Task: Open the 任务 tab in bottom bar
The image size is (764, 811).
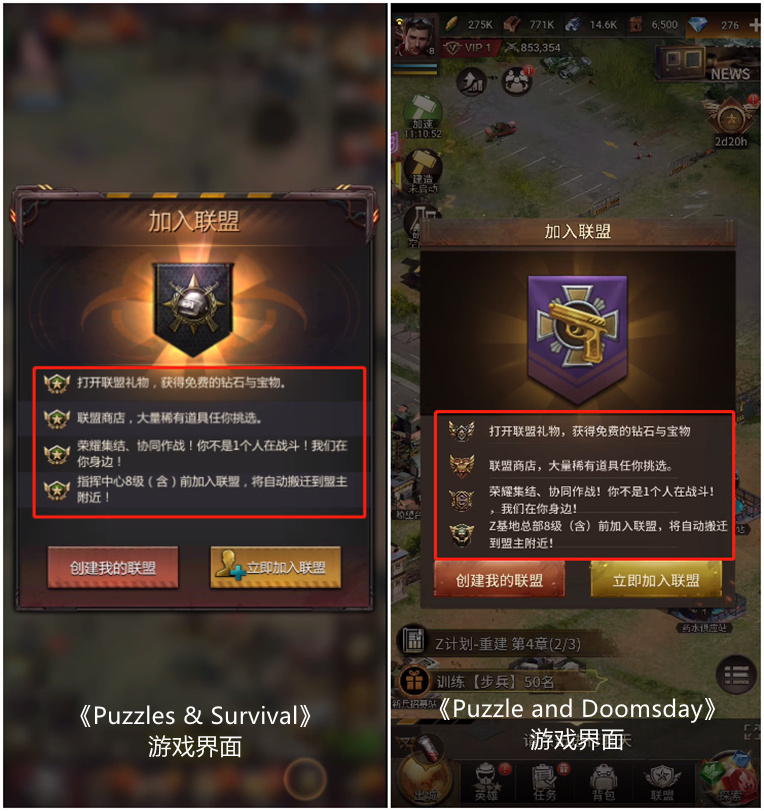Action: 546,781
